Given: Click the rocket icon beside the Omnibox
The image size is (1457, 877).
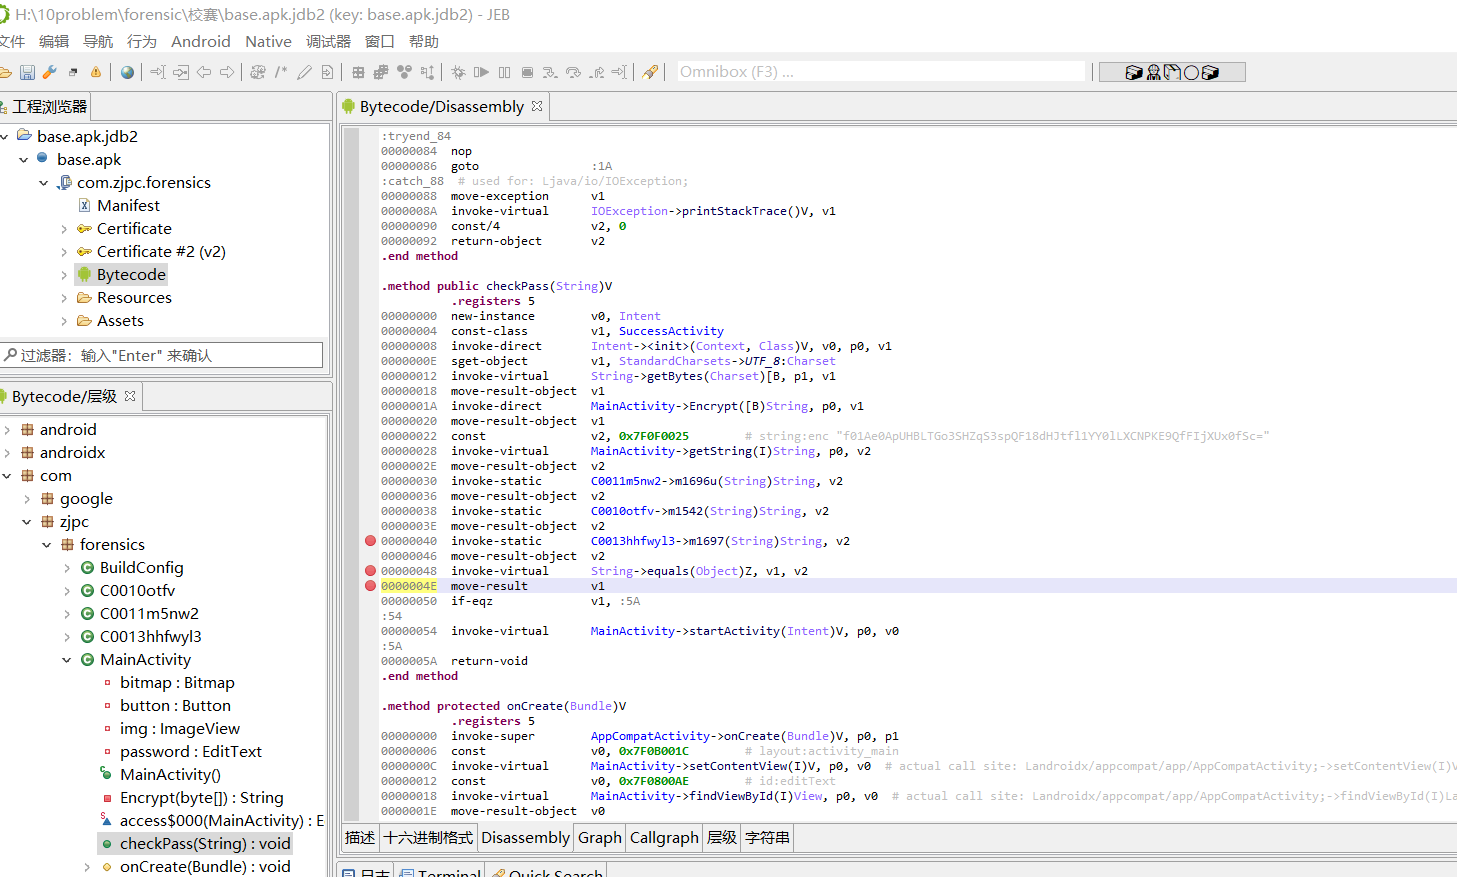Looking at the screenshot, I should tap(650, 72).
